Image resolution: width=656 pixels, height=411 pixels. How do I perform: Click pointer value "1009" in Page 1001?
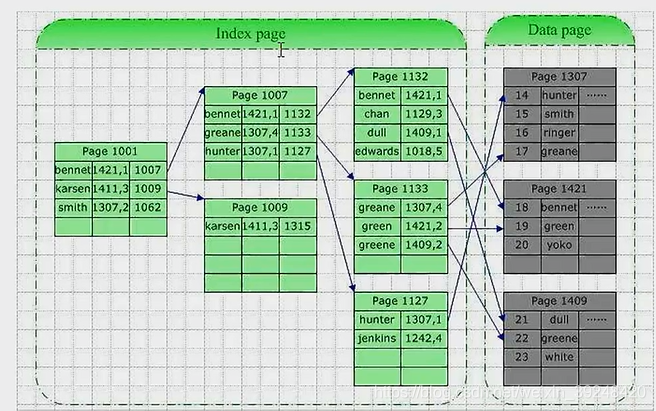[x=148, y=189]
